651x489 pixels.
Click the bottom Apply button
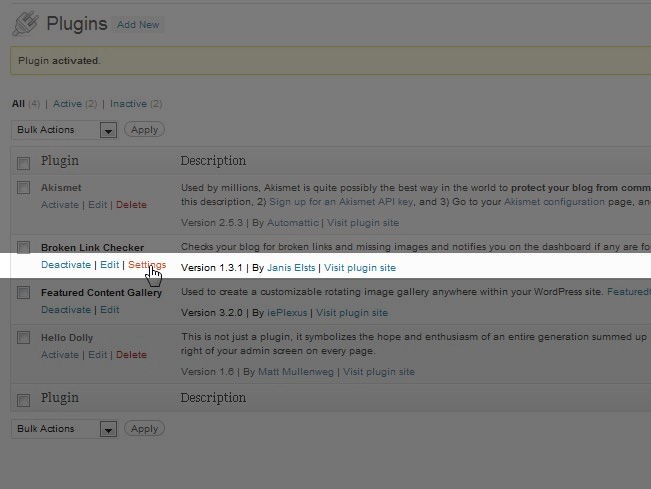tap(144, 428)
